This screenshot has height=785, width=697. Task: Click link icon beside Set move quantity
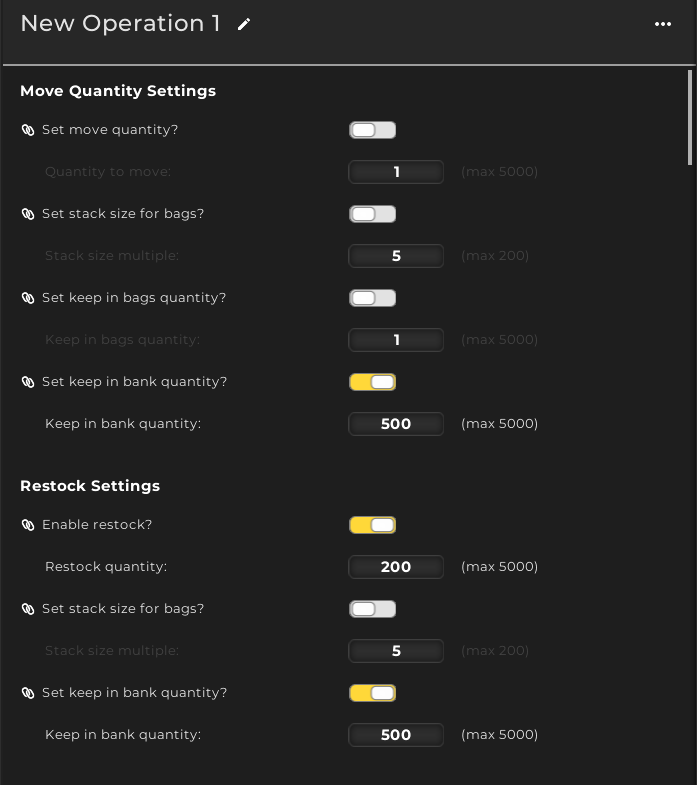tap(28, 130)
